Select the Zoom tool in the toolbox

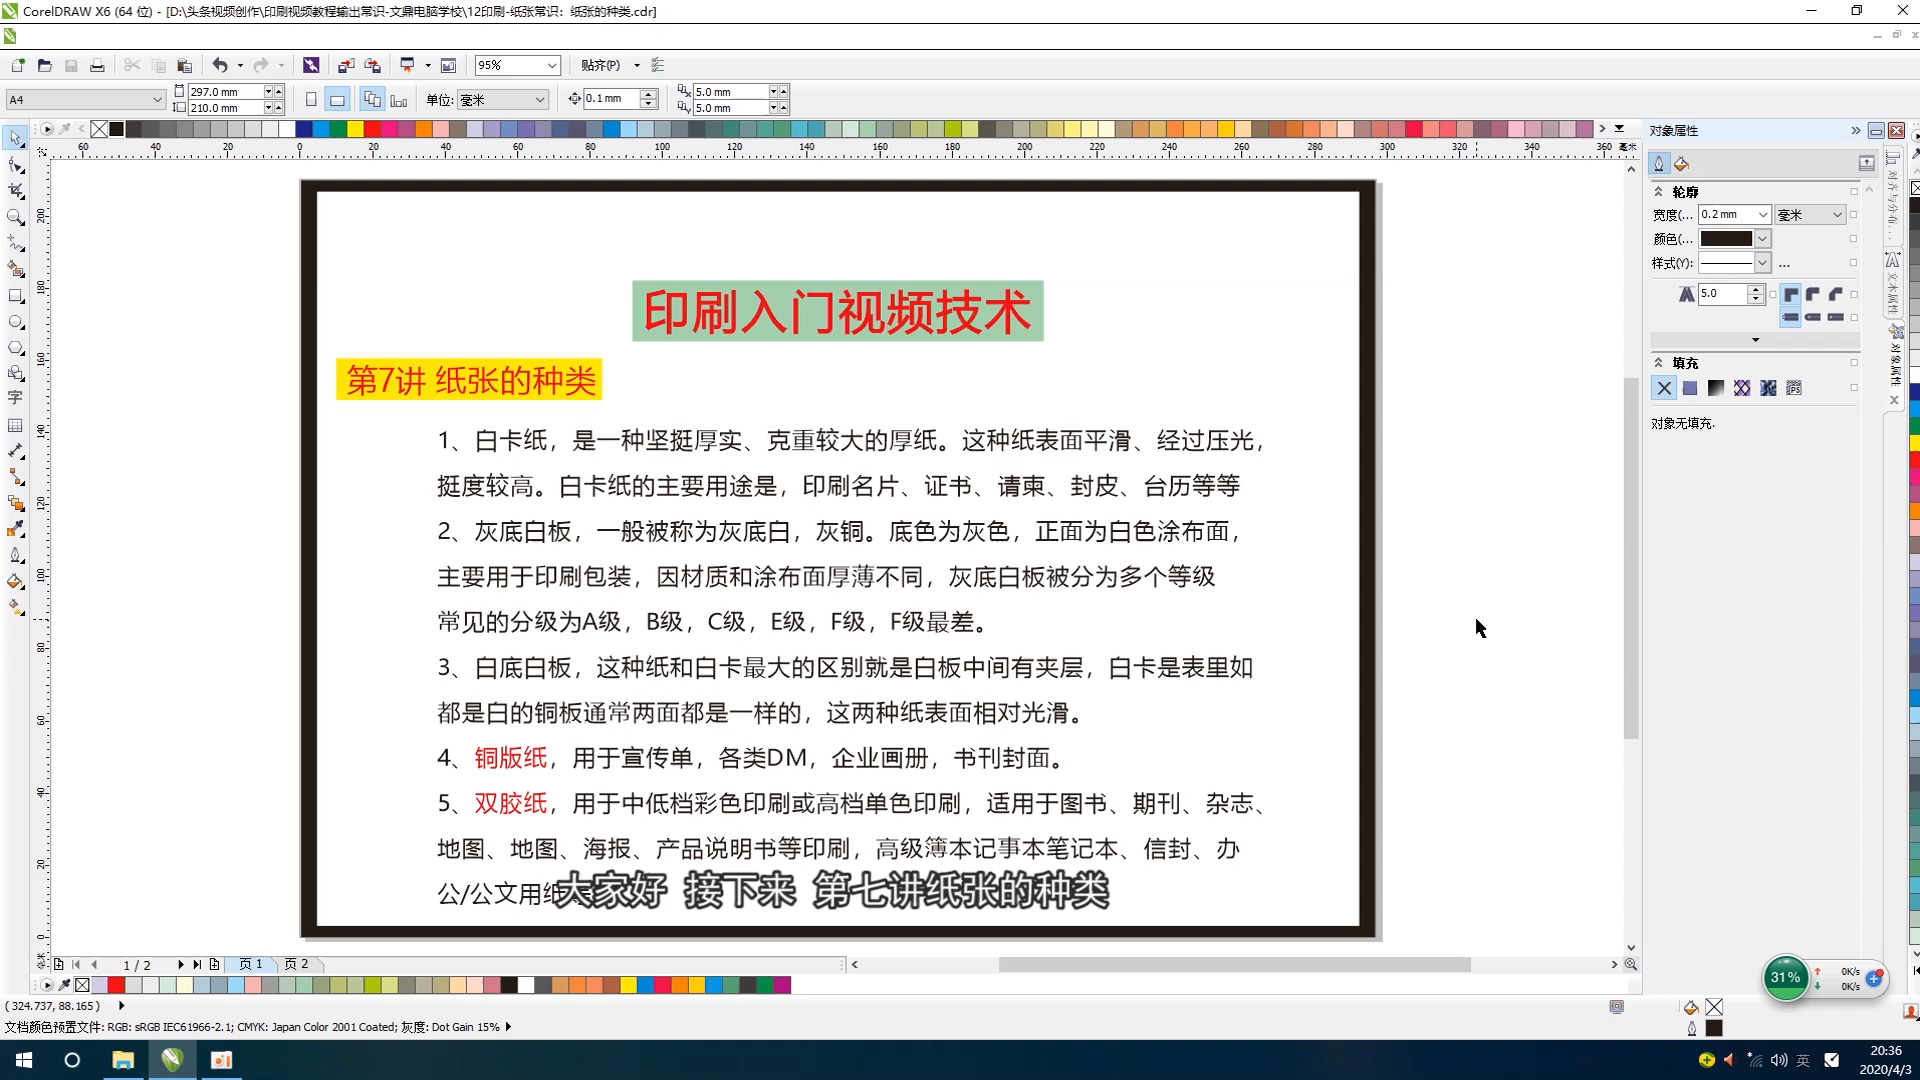[x=15, y=216]
